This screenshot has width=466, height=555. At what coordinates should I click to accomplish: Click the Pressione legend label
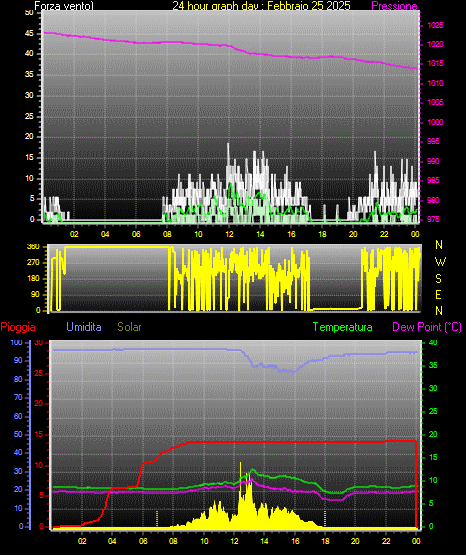click(x=394, y=6)
